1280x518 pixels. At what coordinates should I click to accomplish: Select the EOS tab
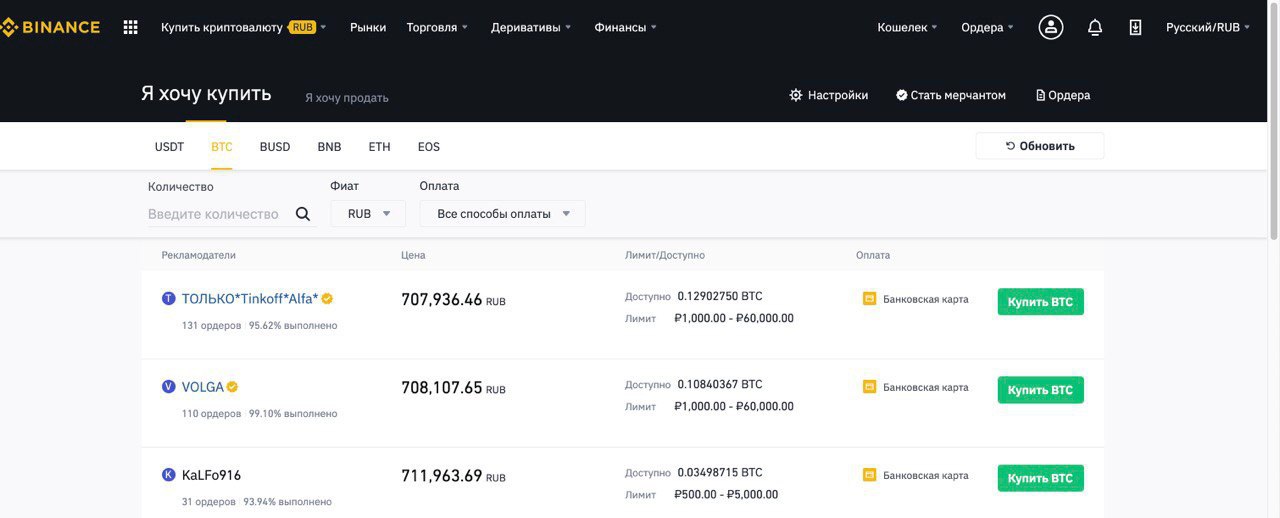429,147
